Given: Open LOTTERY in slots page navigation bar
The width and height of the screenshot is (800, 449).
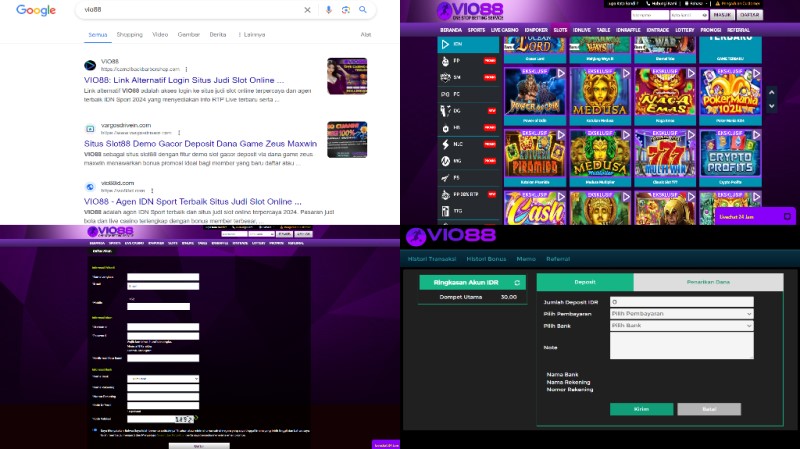Looking at the screenshot, I should point(685,30).
